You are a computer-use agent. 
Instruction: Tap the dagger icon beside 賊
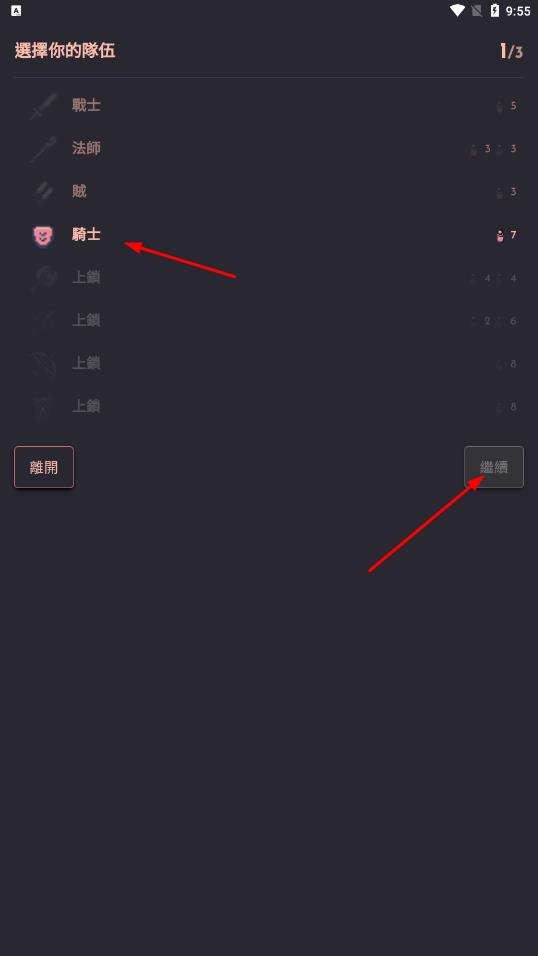coord(43,191)
